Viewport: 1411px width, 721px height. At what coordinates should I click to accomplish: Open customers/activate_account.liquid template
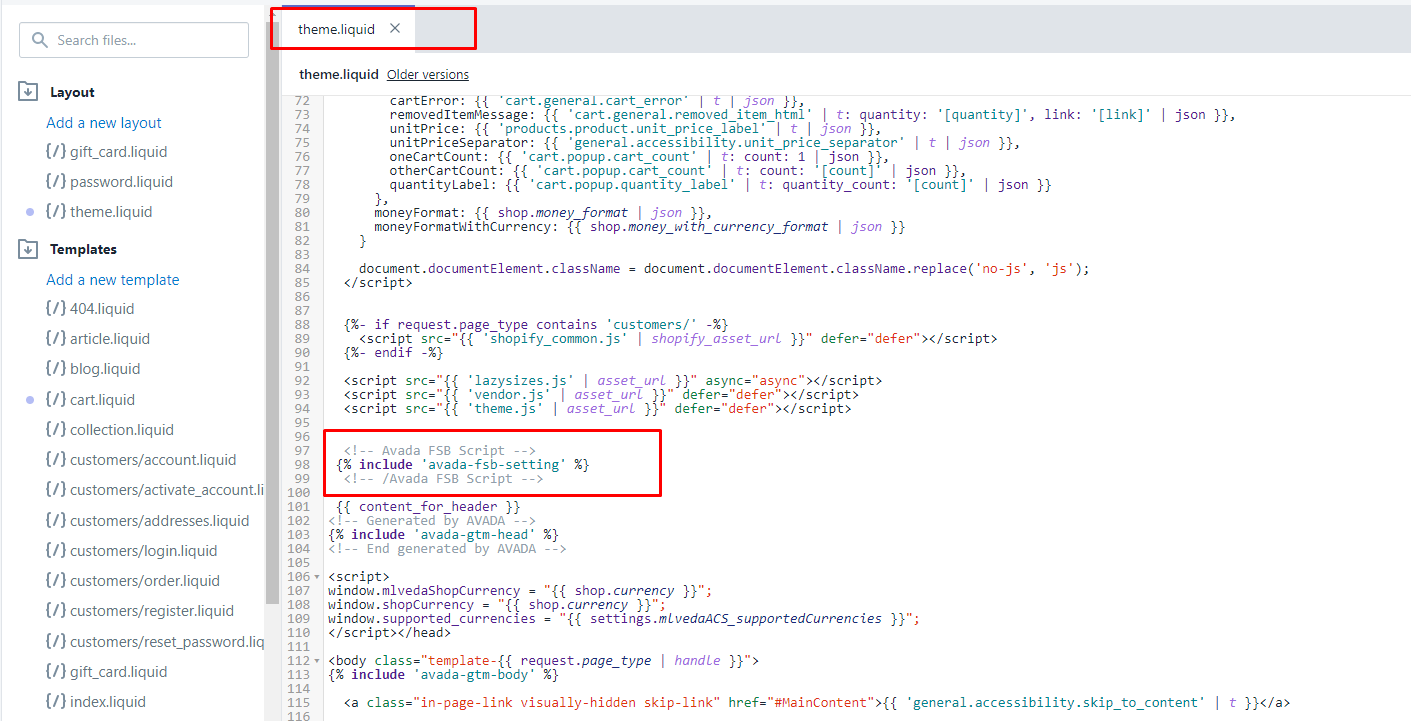(167, 490)
